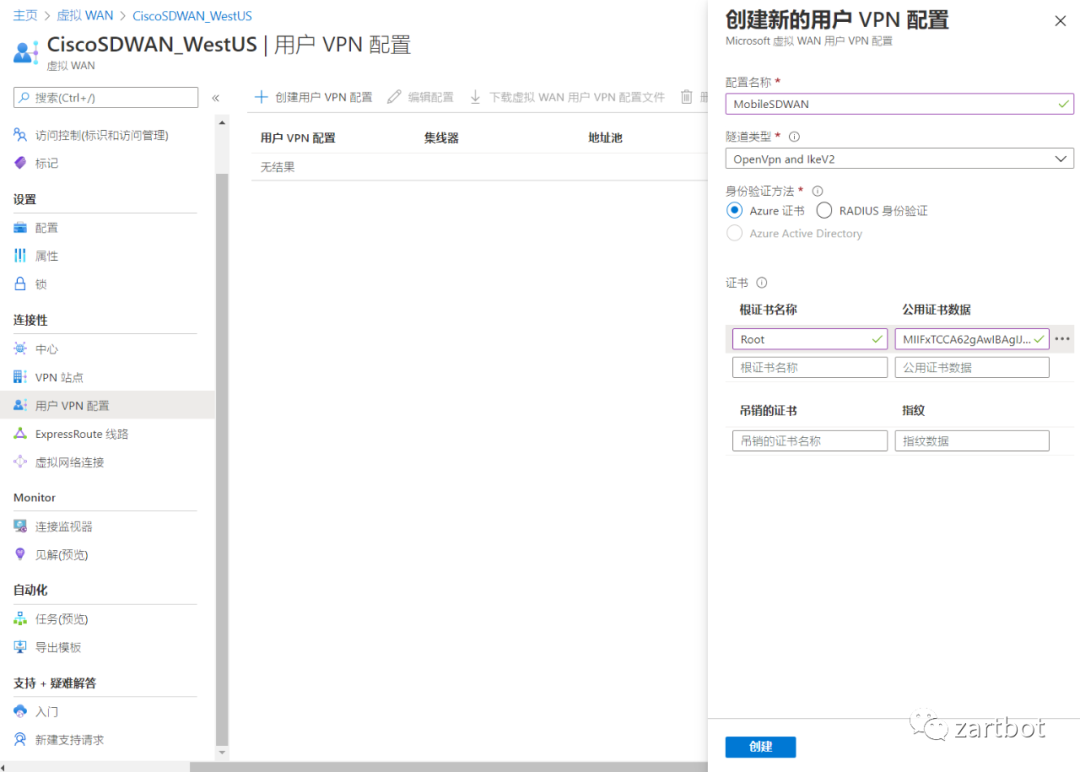Click the trash delete icon in toolbar
Screen dimensions: 1080x772
pyautogui.click(x=686, y=97)
